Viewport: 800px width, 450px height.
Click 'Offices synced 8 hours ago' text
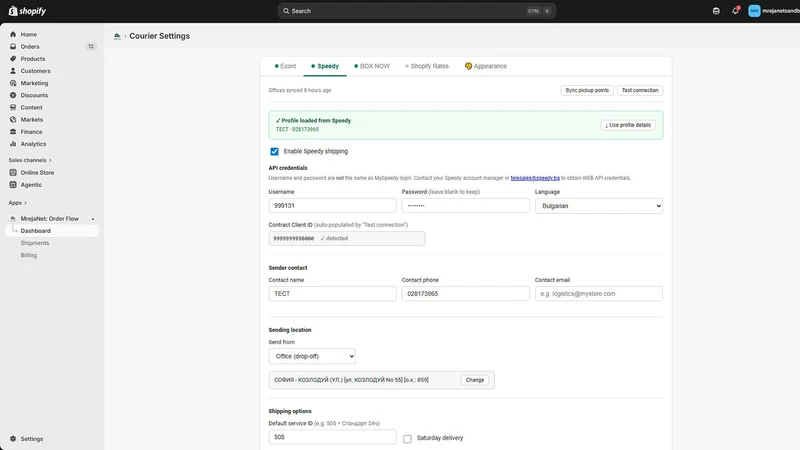(x=300, y=90)
